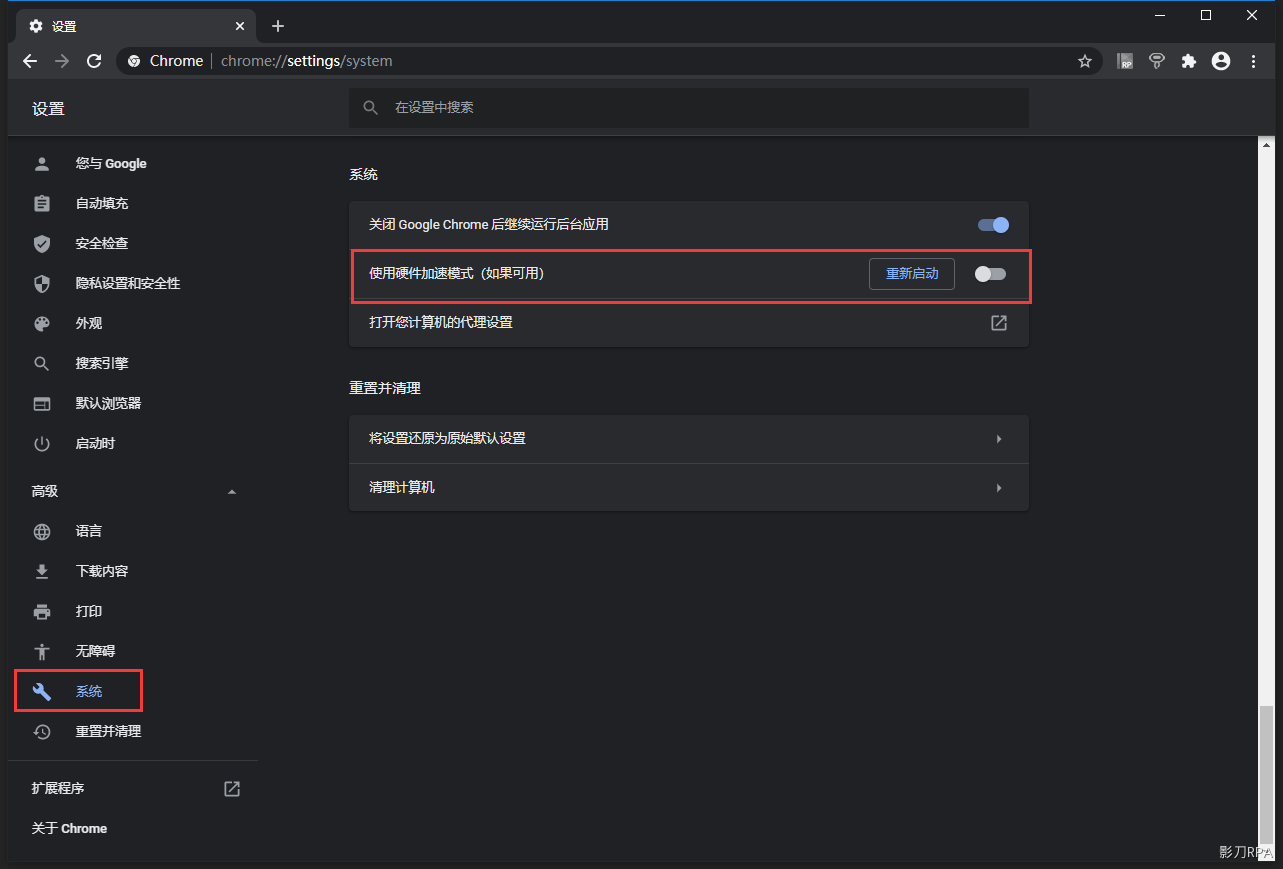
Task: Enable 使用硬件加速模式 toggle
Action: (990, 274)
